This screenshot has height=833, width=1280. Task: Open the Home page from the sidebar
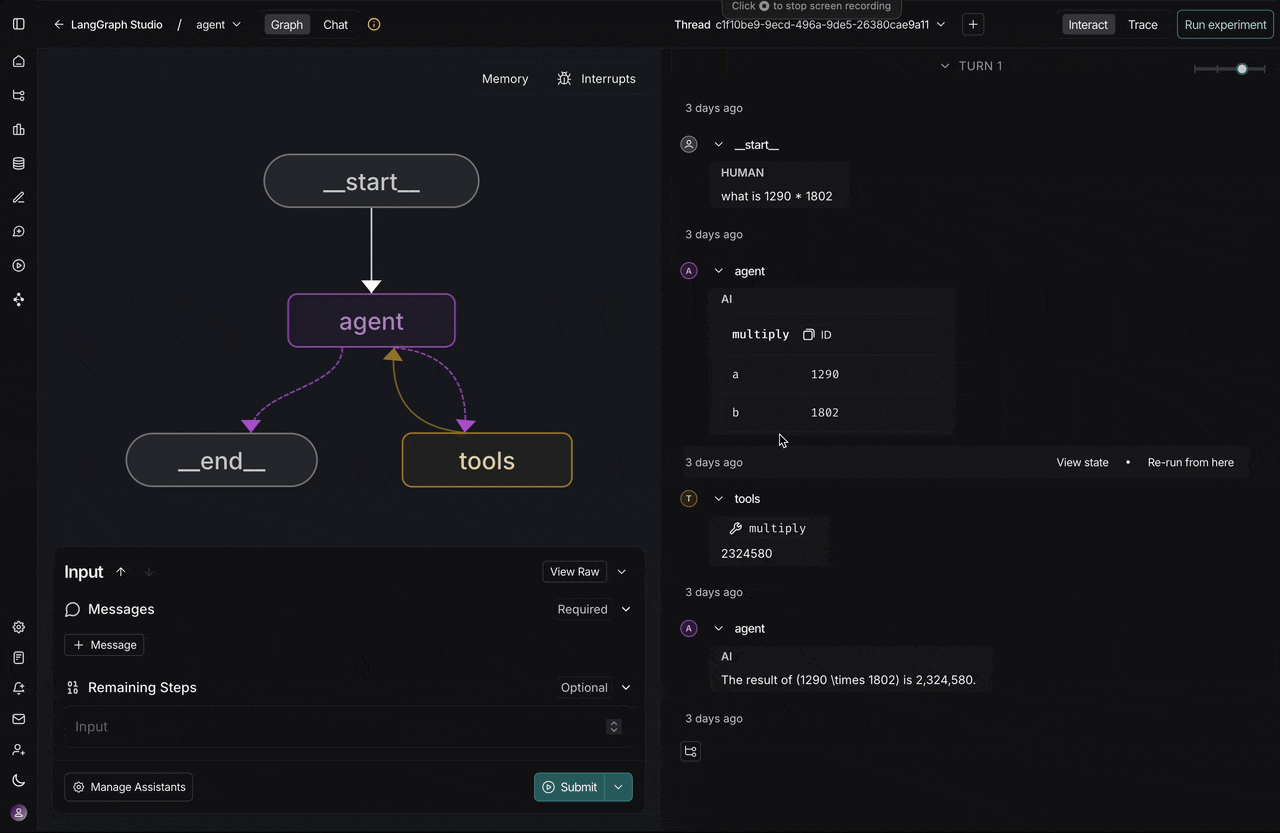point(18,61)
